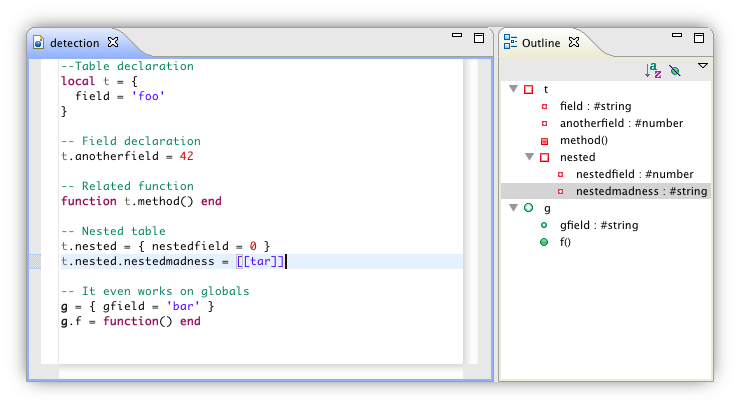Maximize the detection editor pane
This screenshot has width=739, height=407.
pos(479,38)
